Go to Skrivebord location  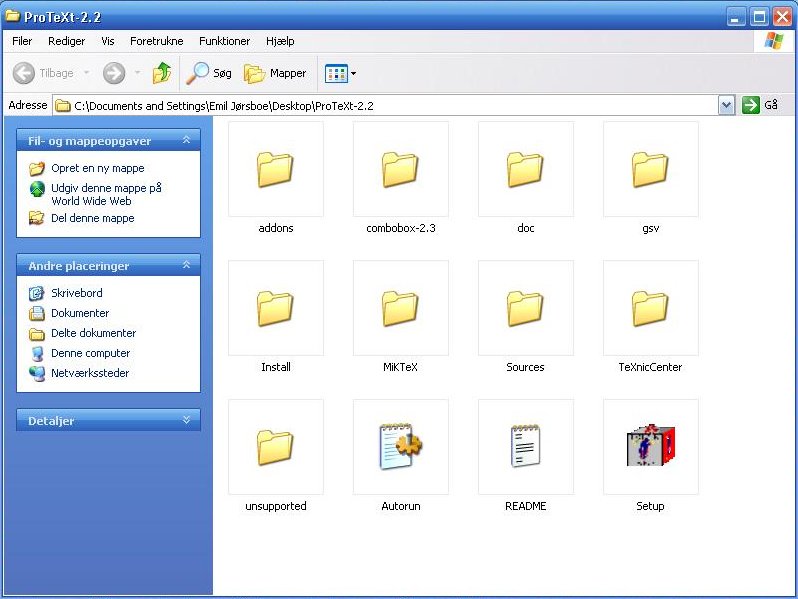coord(77,293)
